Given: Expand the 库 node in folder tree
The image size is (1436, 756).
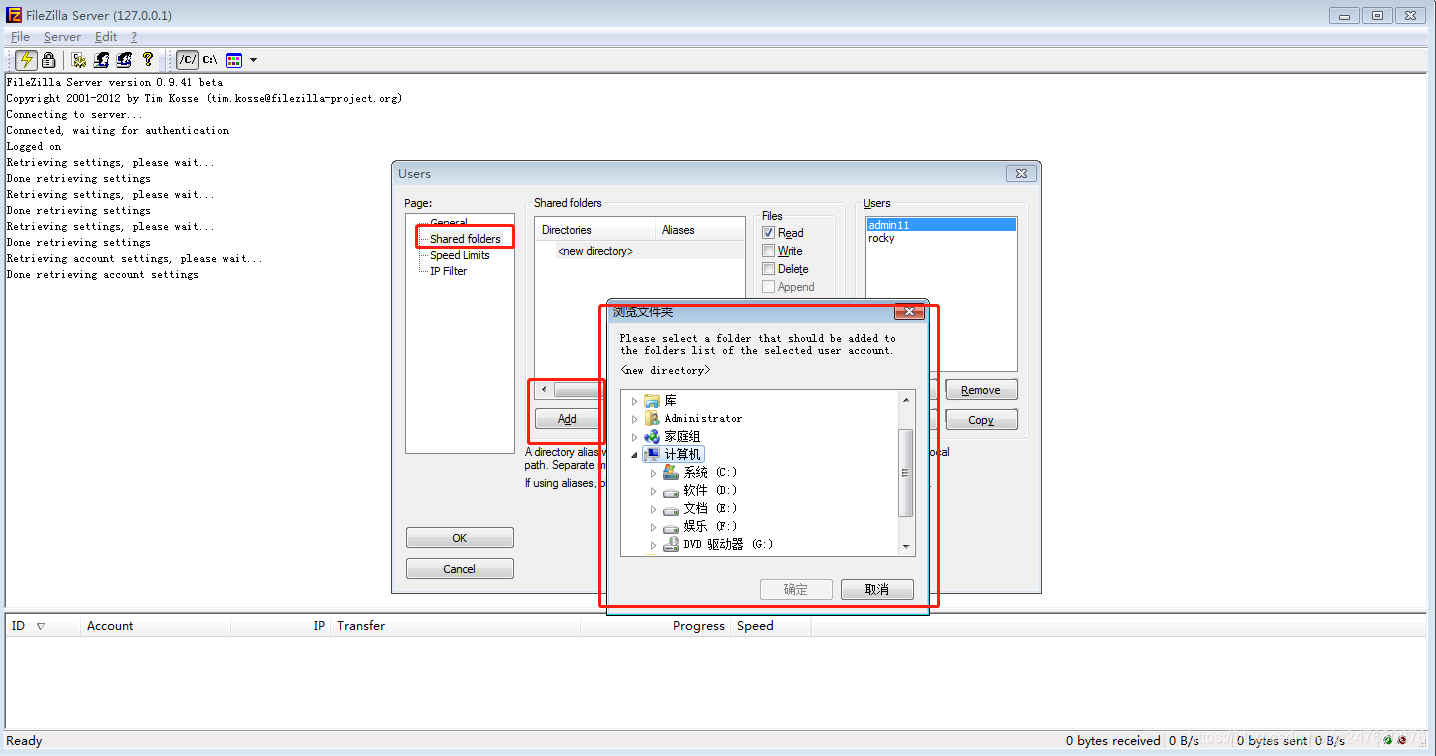Looking at the screenshot, I should point(634,401).
